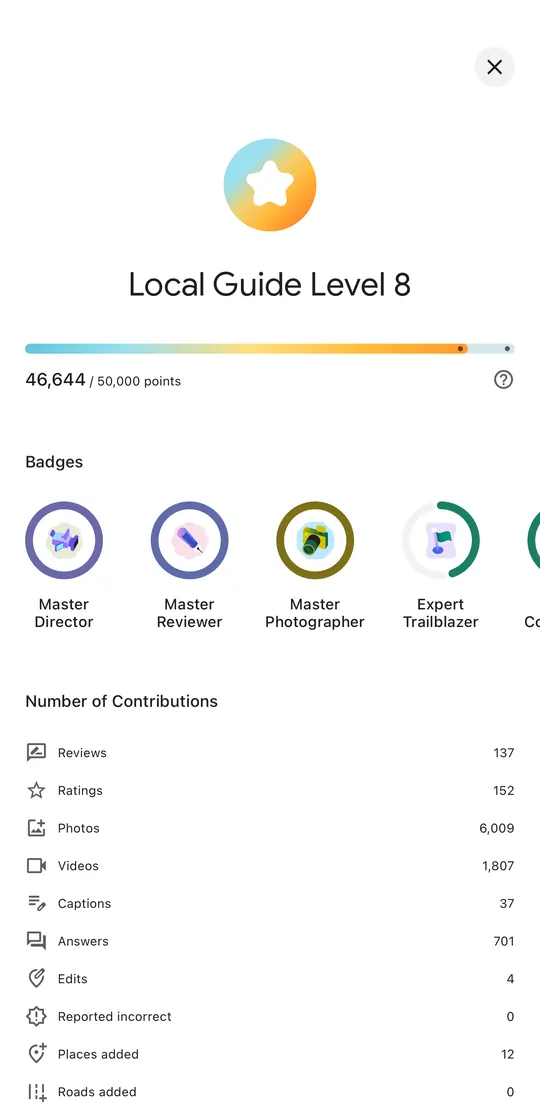Click the Captions count '37'
The width and height of the screenshot is (540, 1118).
click(x=507, y=903)
